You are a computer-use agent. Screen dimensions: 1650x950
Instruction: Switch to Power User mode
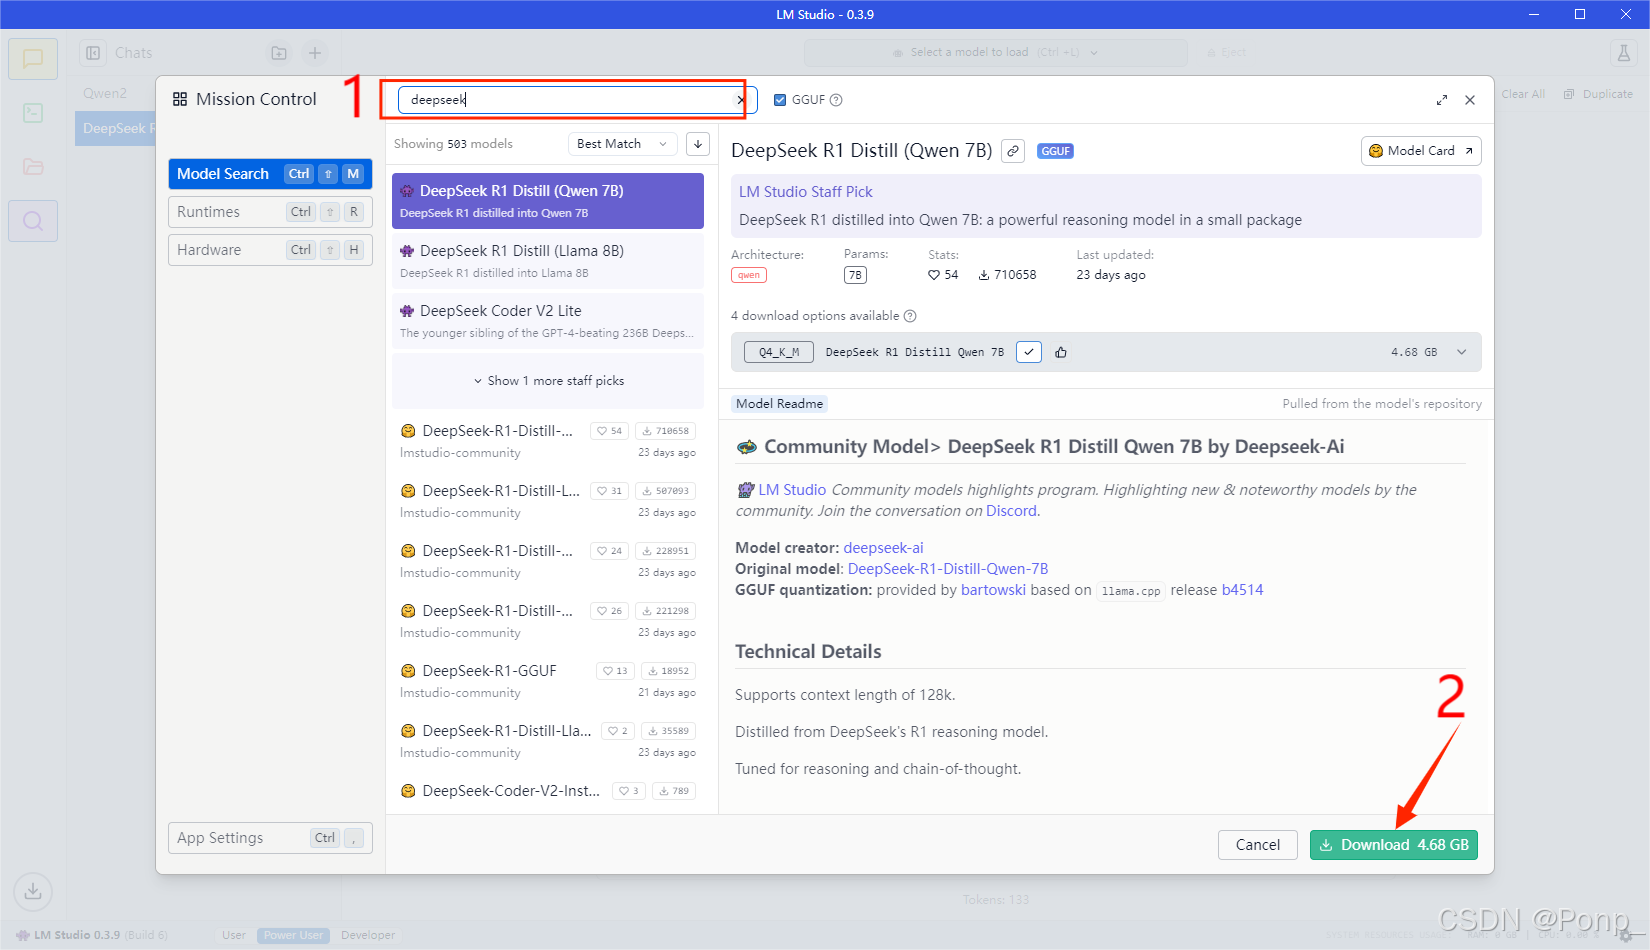click(x=293, y=936)
